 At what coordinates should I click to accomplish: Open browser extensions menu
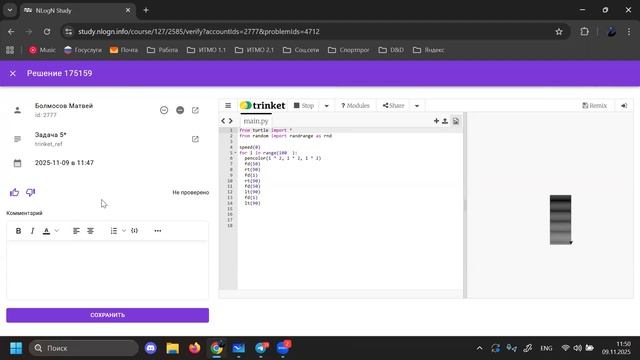pyautogui.click(x=584, y=31)
